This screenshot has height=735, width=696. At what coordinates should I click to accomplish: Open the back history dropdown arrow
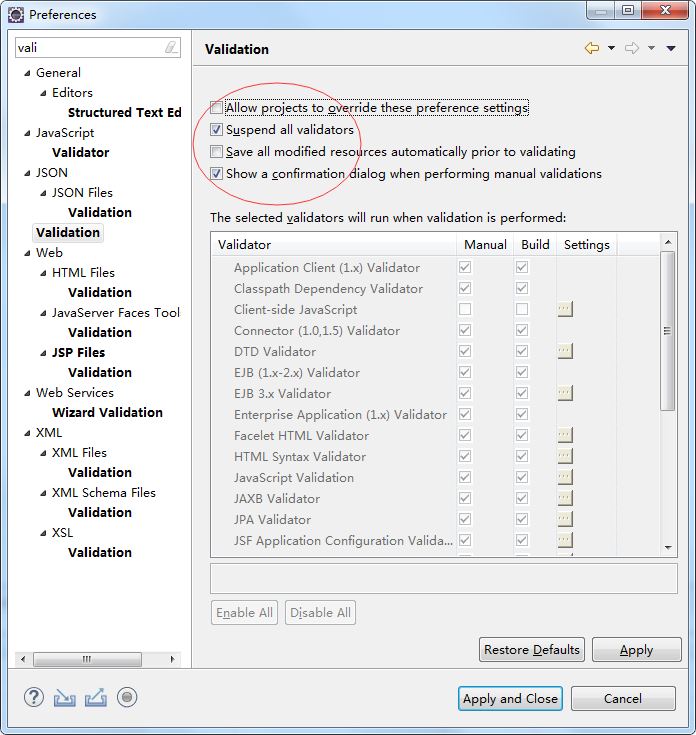[611, 48]
